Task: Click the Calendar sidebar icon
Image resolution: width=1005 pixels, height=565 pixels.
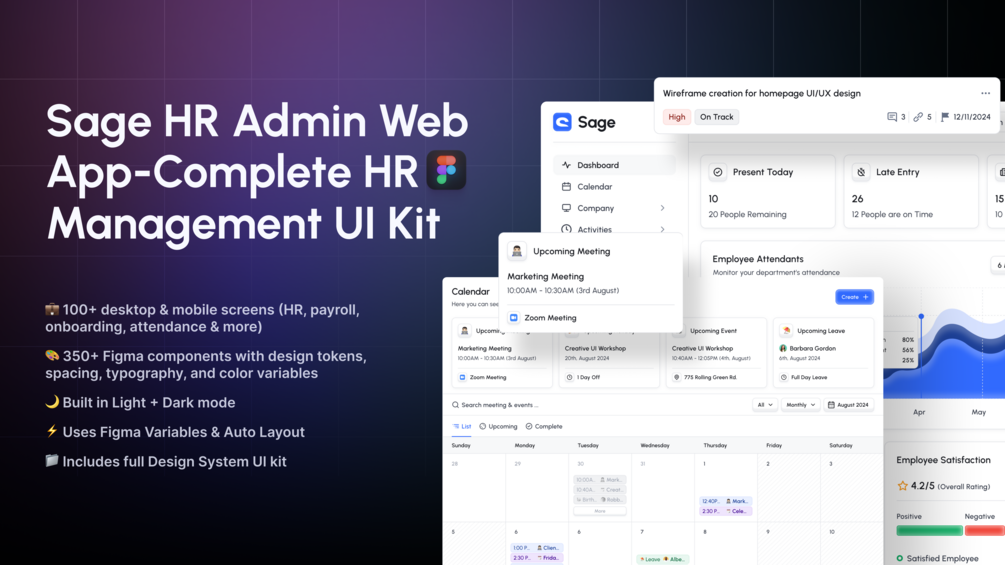Action: pyautogui.click(x=566, y=186)
